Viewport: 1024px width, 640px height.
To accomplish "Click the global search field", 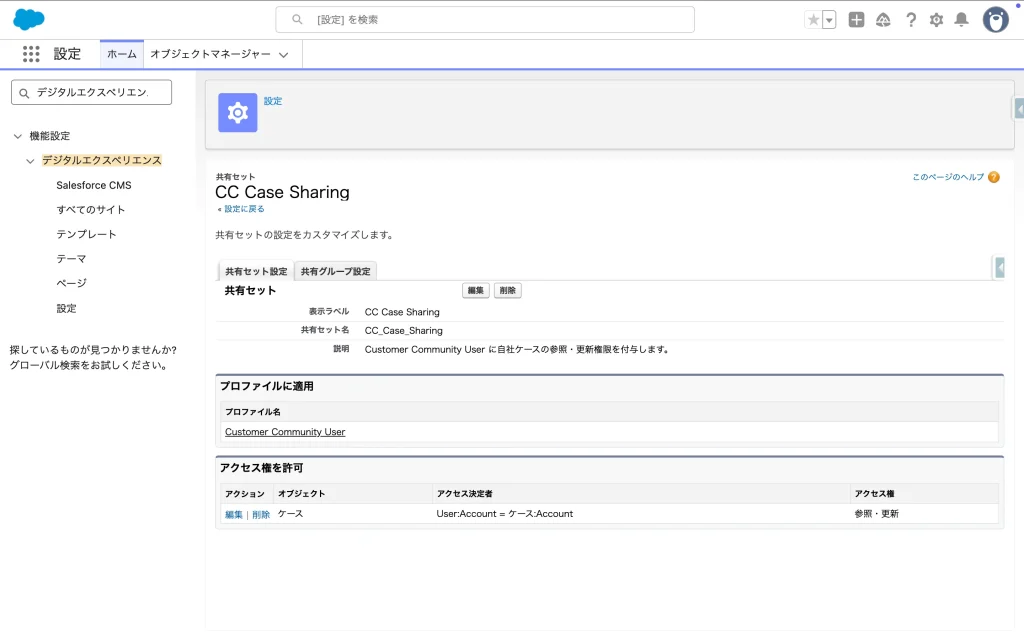I will coord(485,19).
